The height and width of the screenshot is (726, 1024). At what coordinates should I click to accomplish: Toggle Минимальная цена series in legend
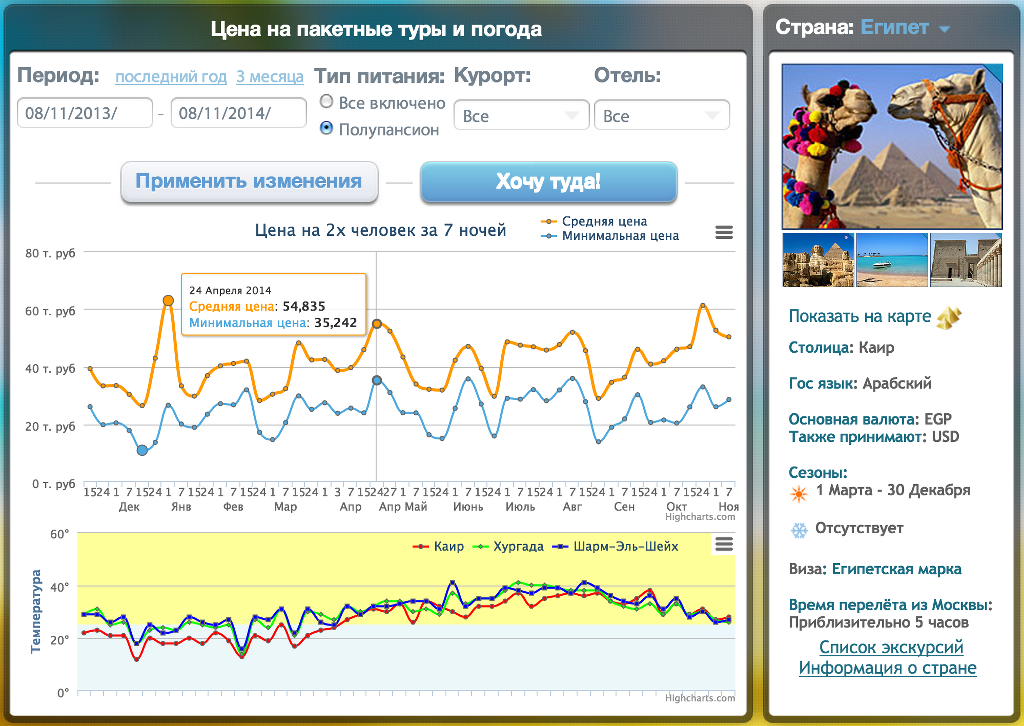coord(610,236)
